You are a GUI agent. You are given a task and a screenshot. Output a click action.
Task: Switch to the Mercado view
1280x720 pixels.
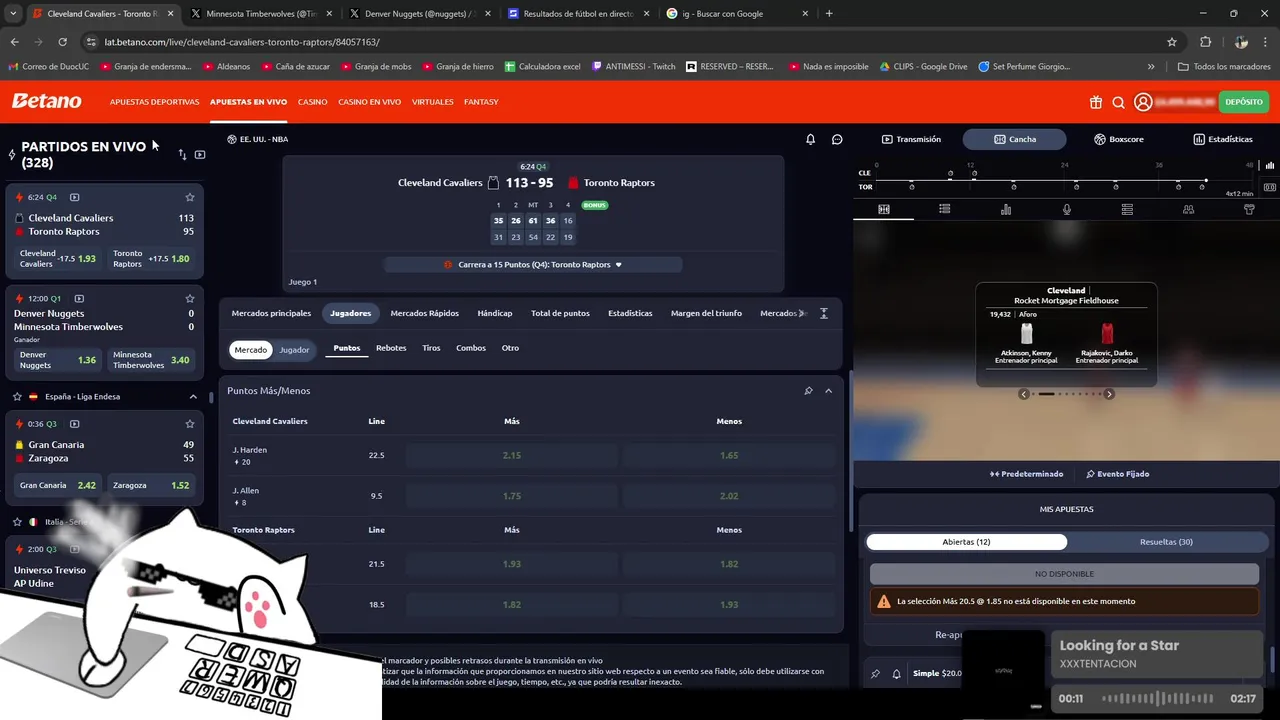tap(251, 350)
